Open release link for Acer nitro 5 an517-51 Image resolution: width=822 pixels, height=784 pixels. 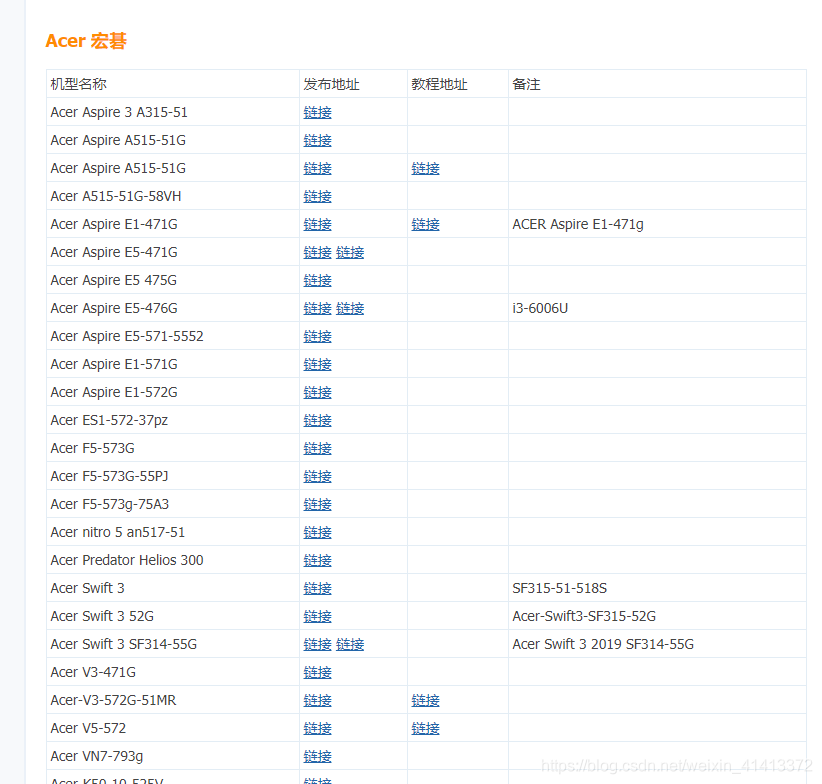click(317, 532)
